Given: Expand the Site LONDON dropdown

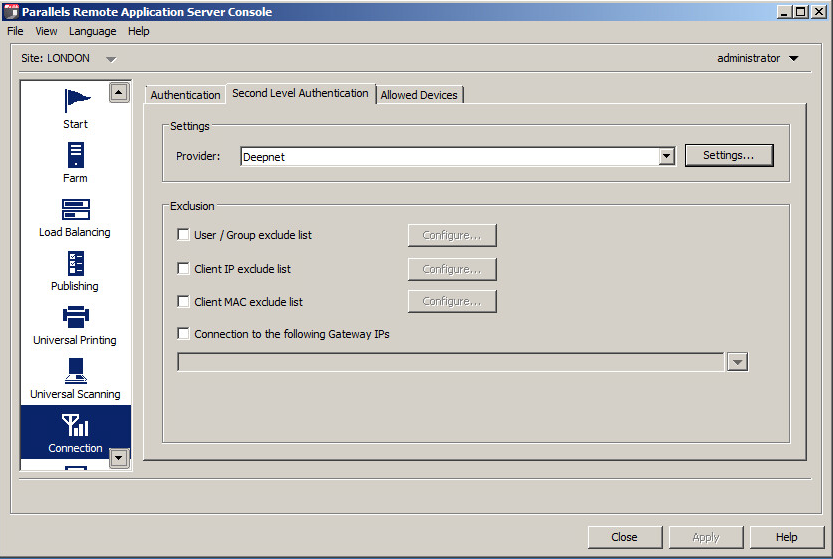Looking at the screenshot, I should point(110,59).
